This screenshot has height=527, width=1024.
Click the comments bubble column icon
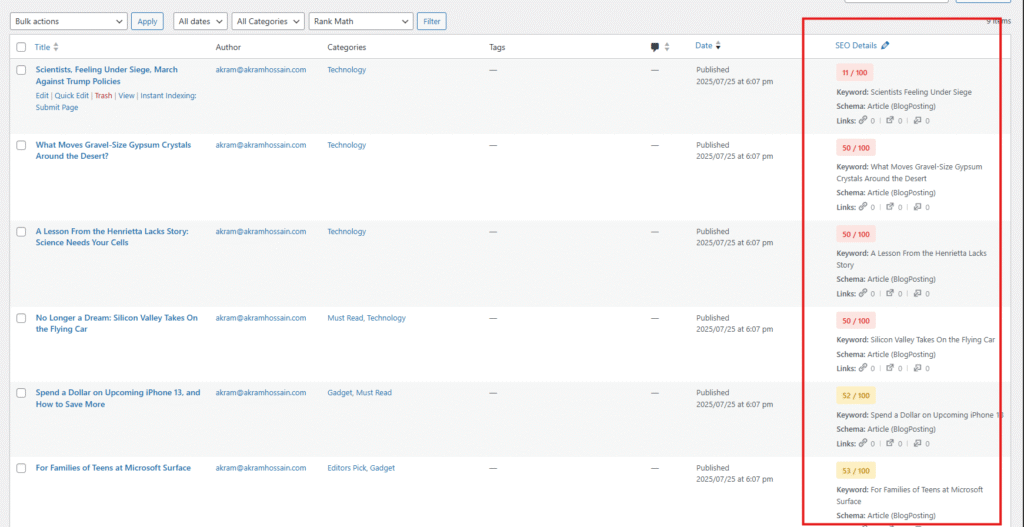655,47
